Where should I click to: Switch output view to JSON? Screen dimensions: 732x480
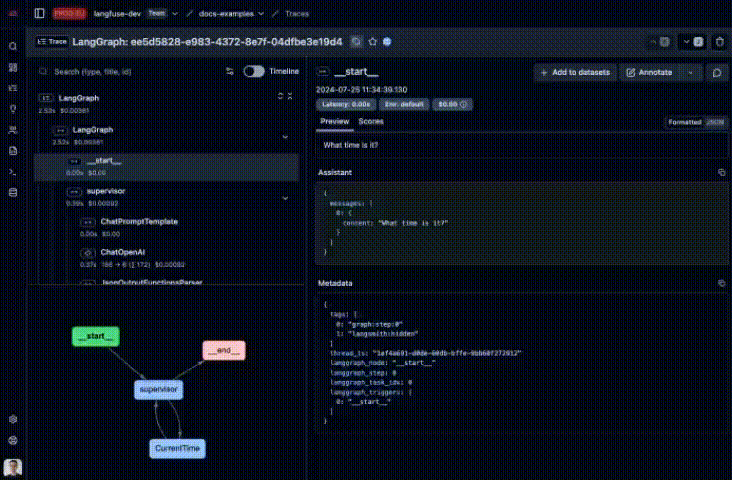click(715, 122)
